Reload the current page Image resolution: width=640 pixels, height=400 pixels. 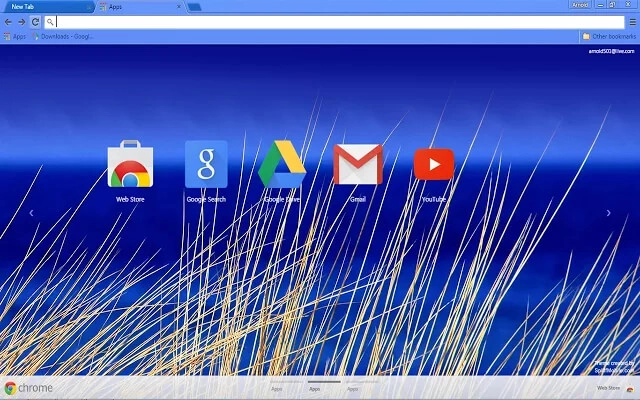click(x=35, y=21)
